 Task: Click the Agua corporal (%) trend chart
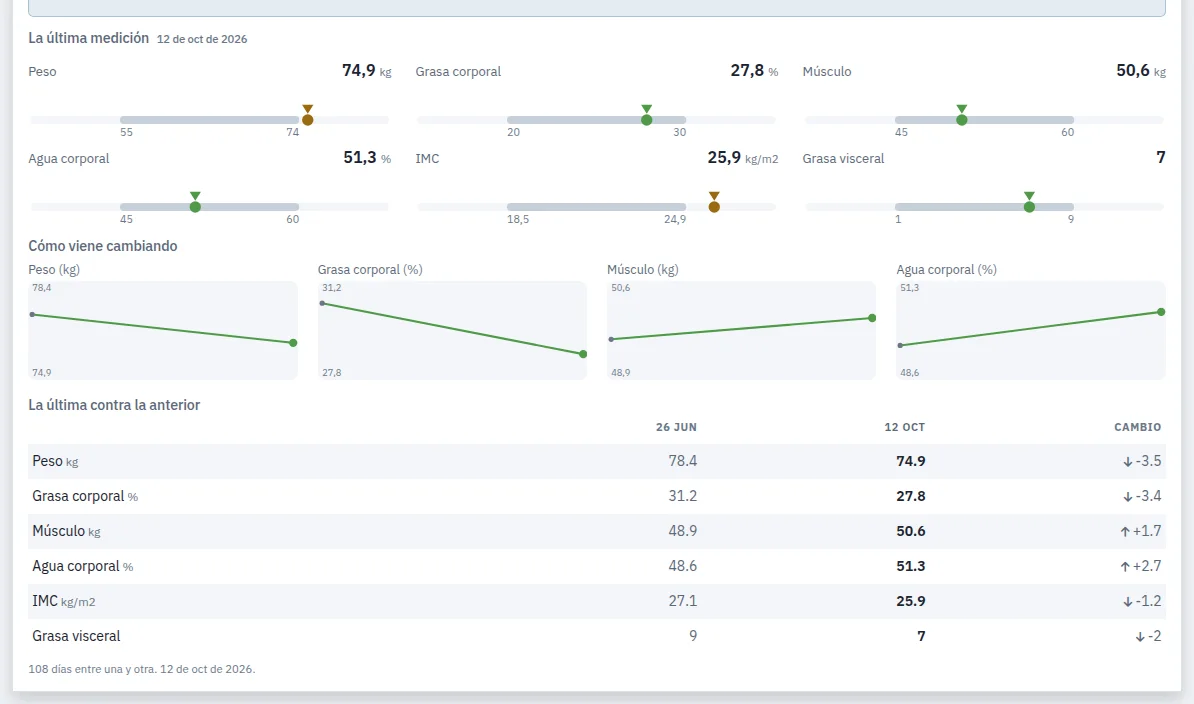[1031, 330]
